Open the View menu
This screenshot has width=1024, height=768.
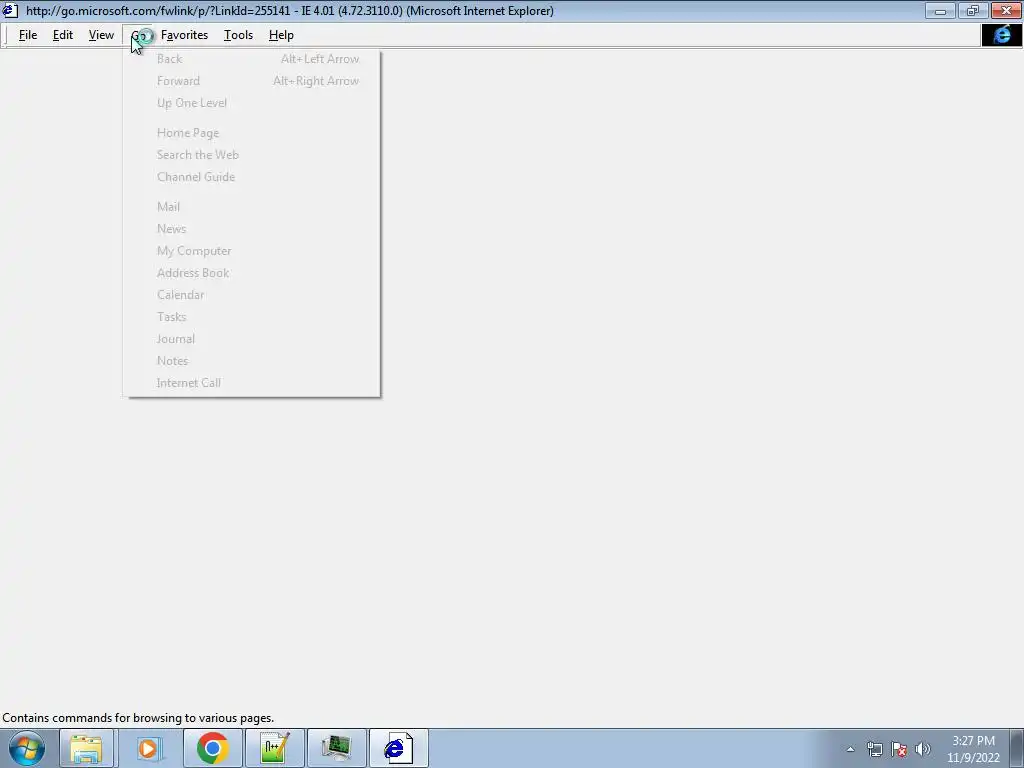[101, 35]
